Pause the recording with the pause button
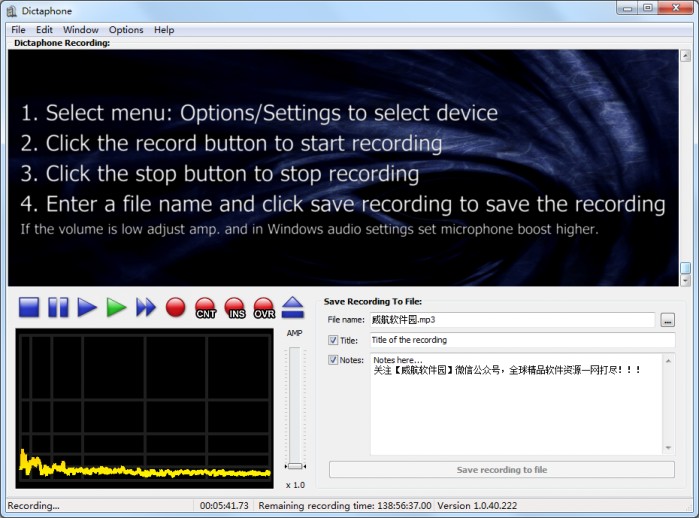This screenshot has width=699, height=518. [58, 308]
